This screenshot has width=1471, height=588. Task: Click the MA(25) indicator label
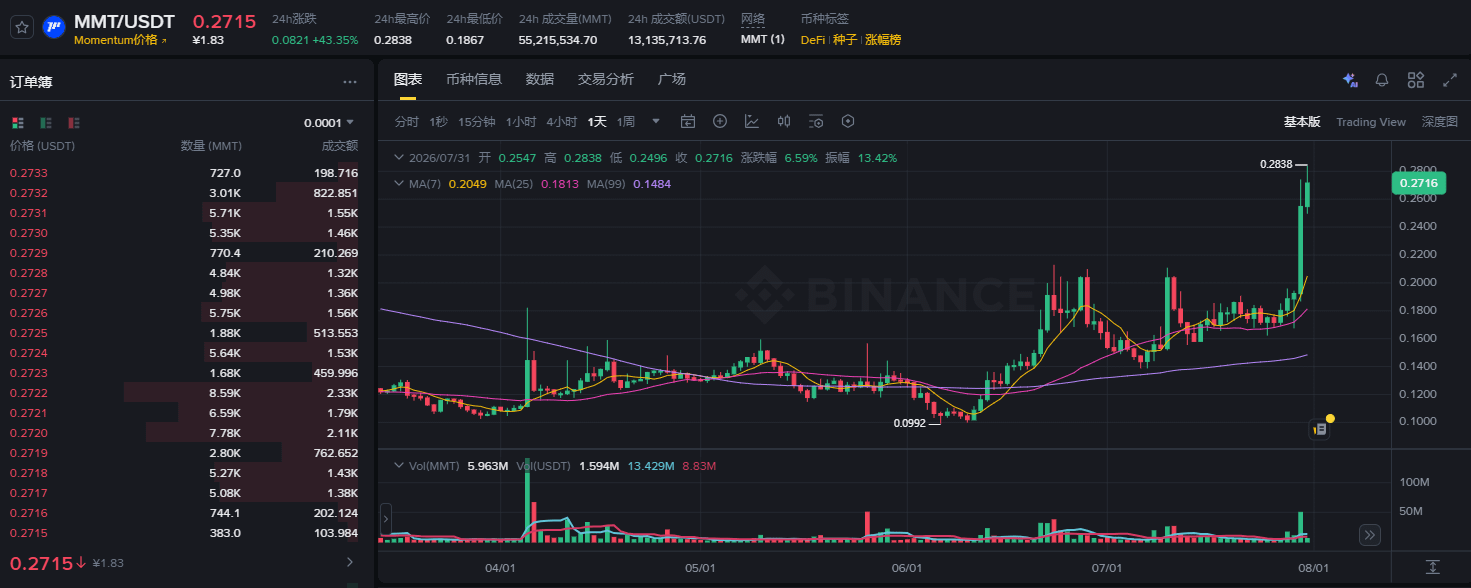512,184
